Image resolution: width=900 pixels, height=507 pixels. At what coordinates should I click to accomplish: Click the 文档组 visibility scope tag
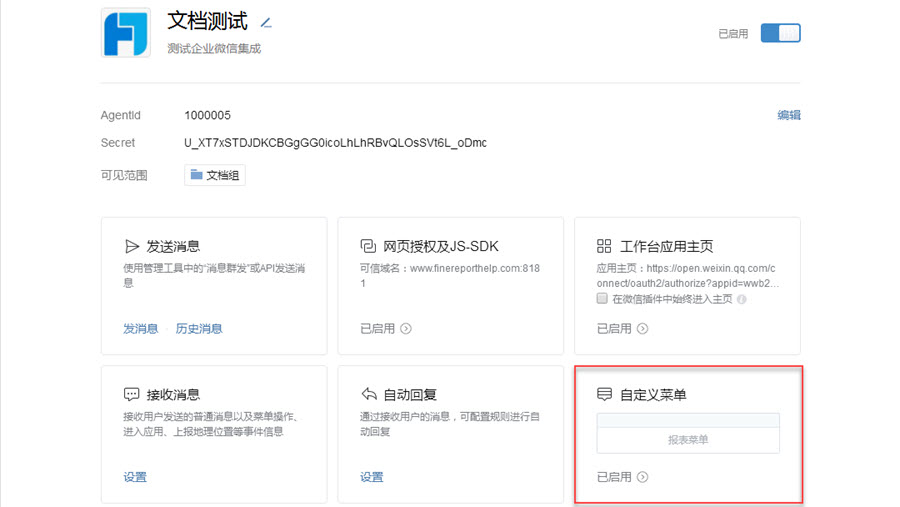pyautogui.click(x=215, y=175)
